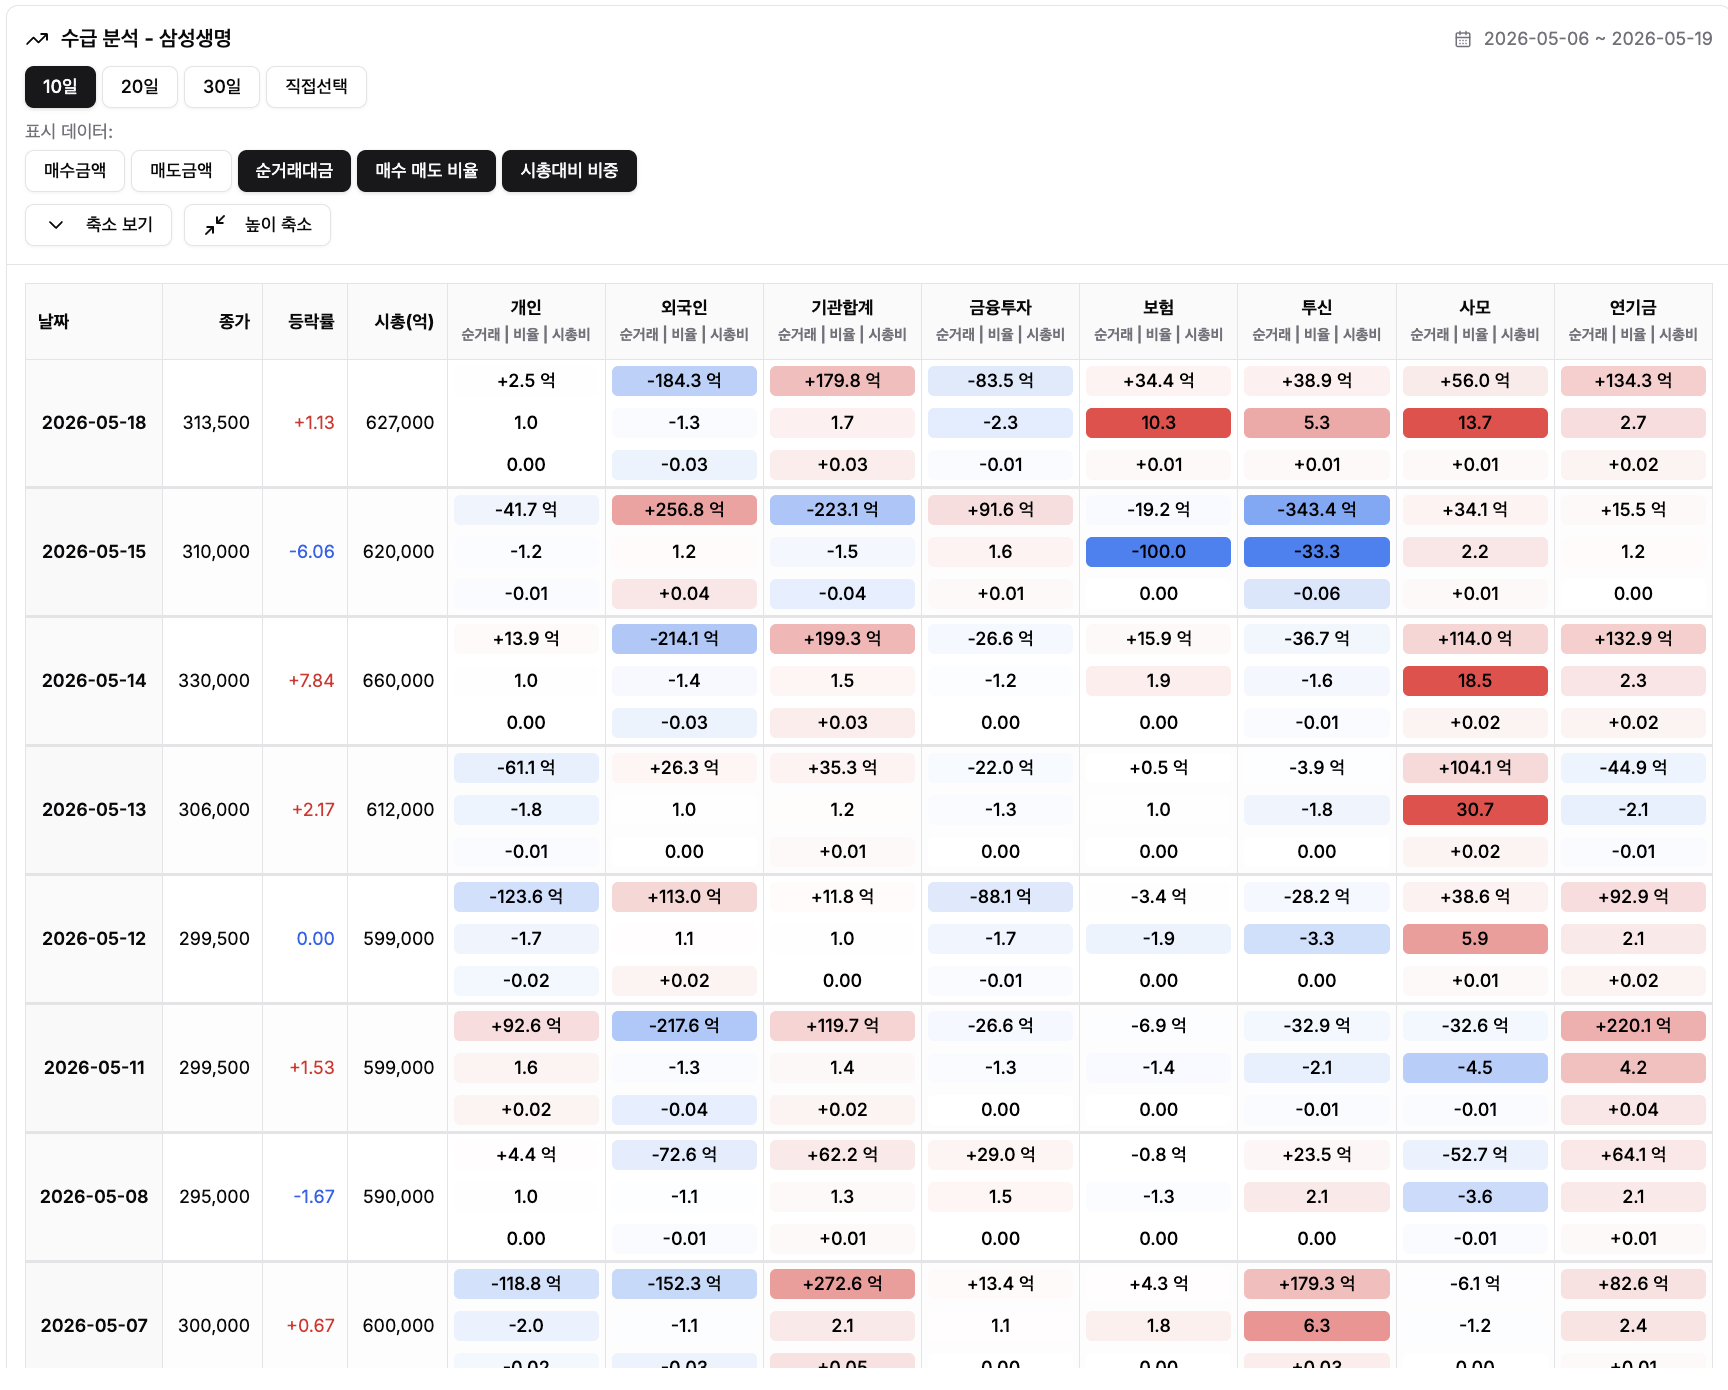Click the -217.6 억 foreign net cell

point(684,1026)
